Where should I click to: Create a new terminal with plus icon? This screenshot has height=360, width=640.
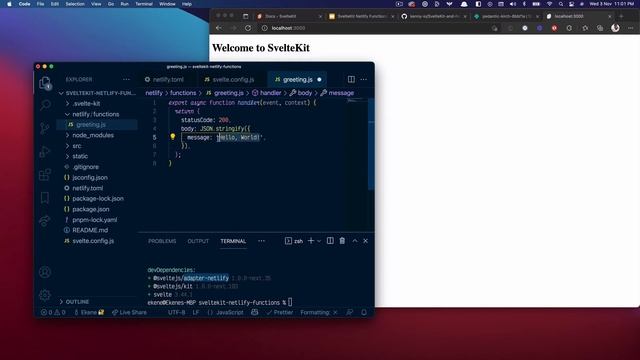311,241
